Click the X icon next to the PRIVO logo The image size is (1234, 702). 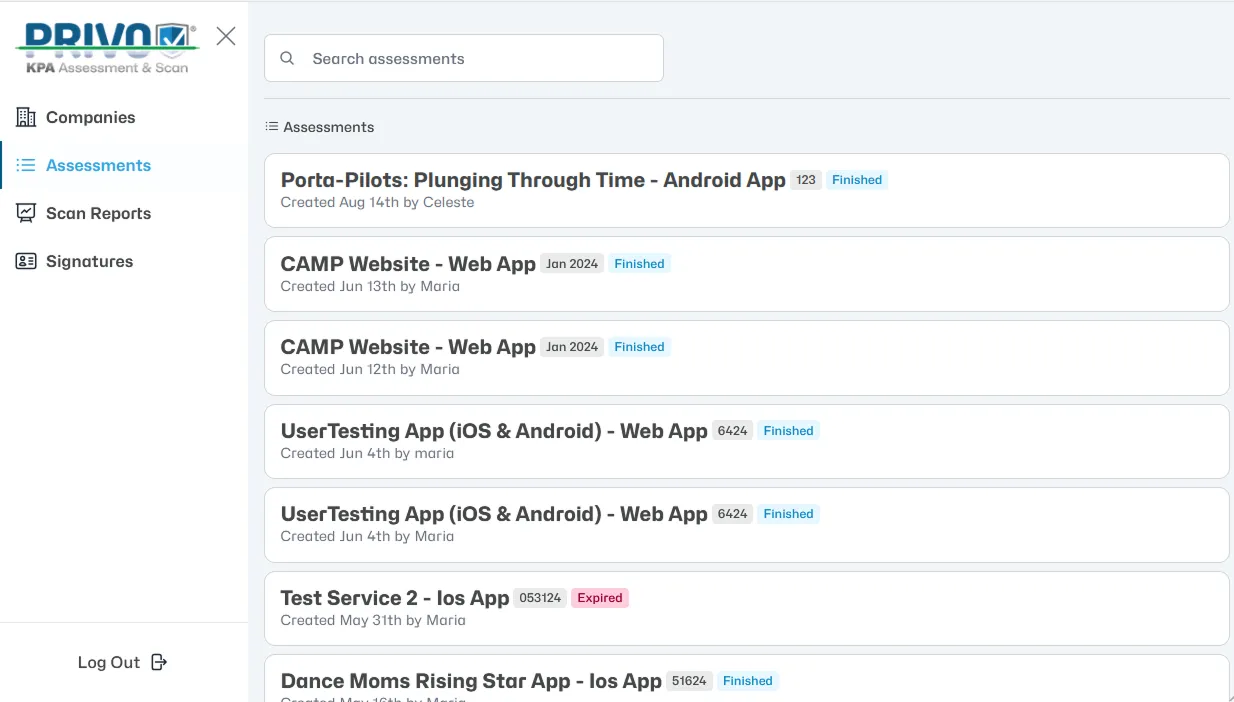point(225,35)
